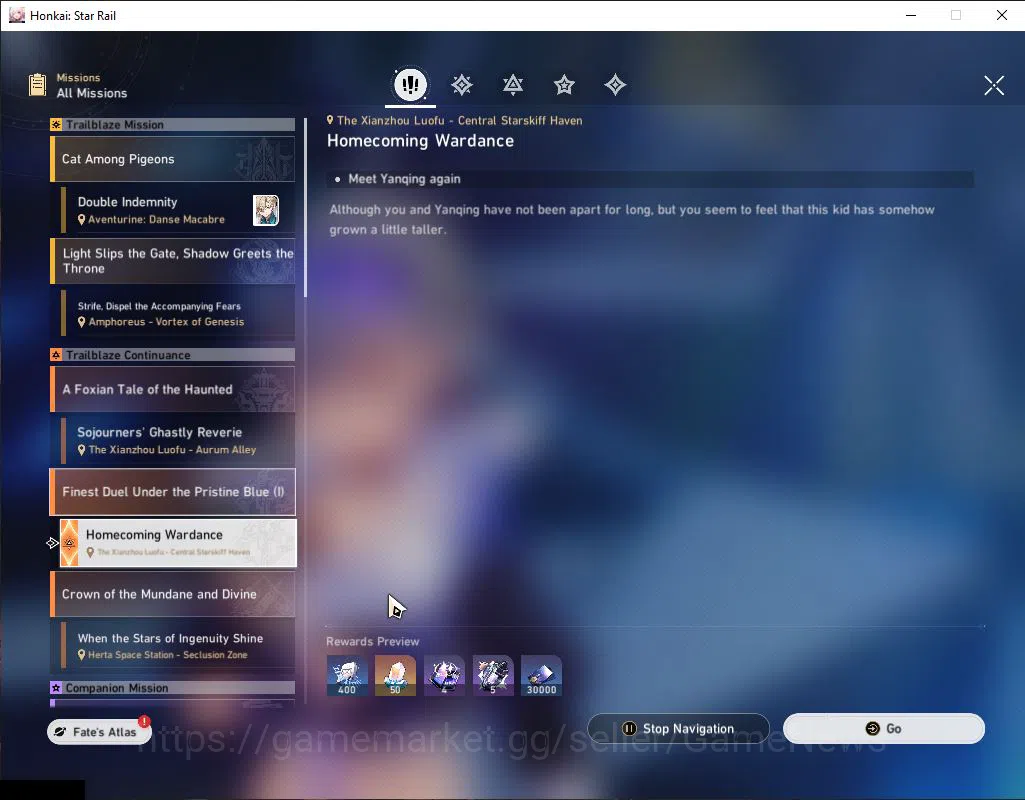Collapse the Trailblaze Mission section header

(x=173, y=124)
